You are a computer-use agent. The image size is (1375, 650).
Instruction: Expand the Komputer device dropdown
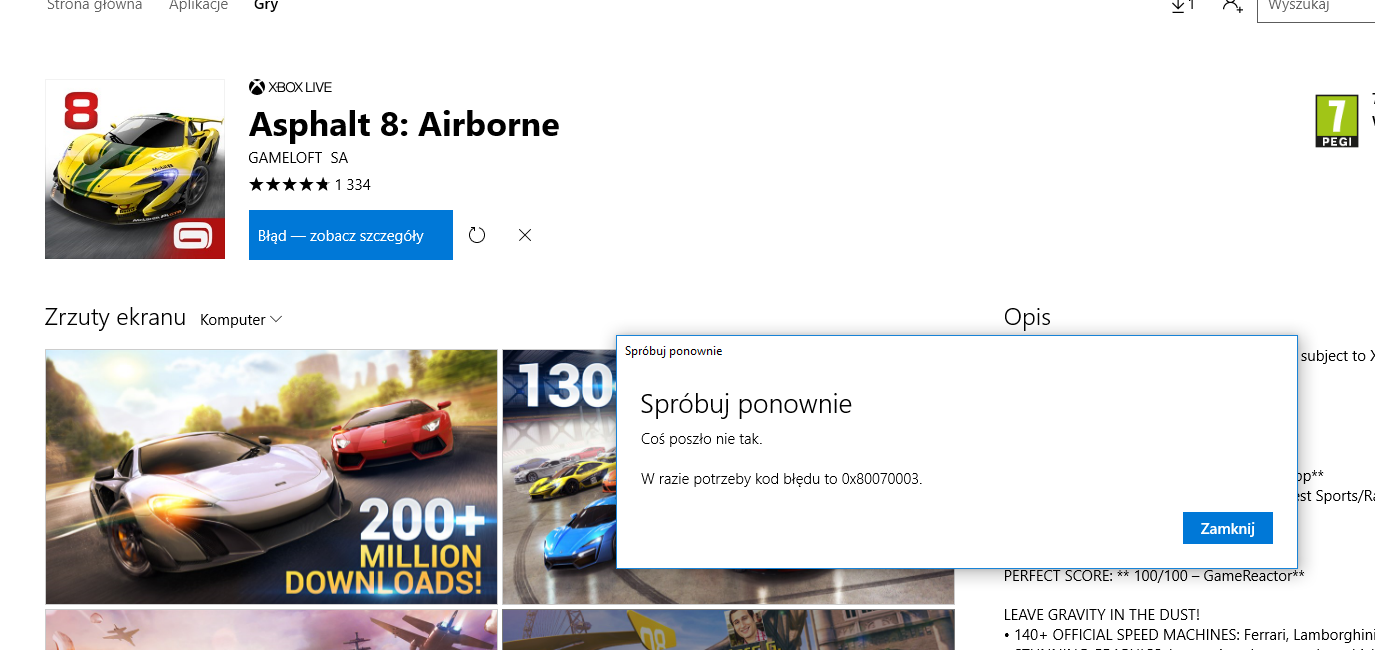coord(241,320)
